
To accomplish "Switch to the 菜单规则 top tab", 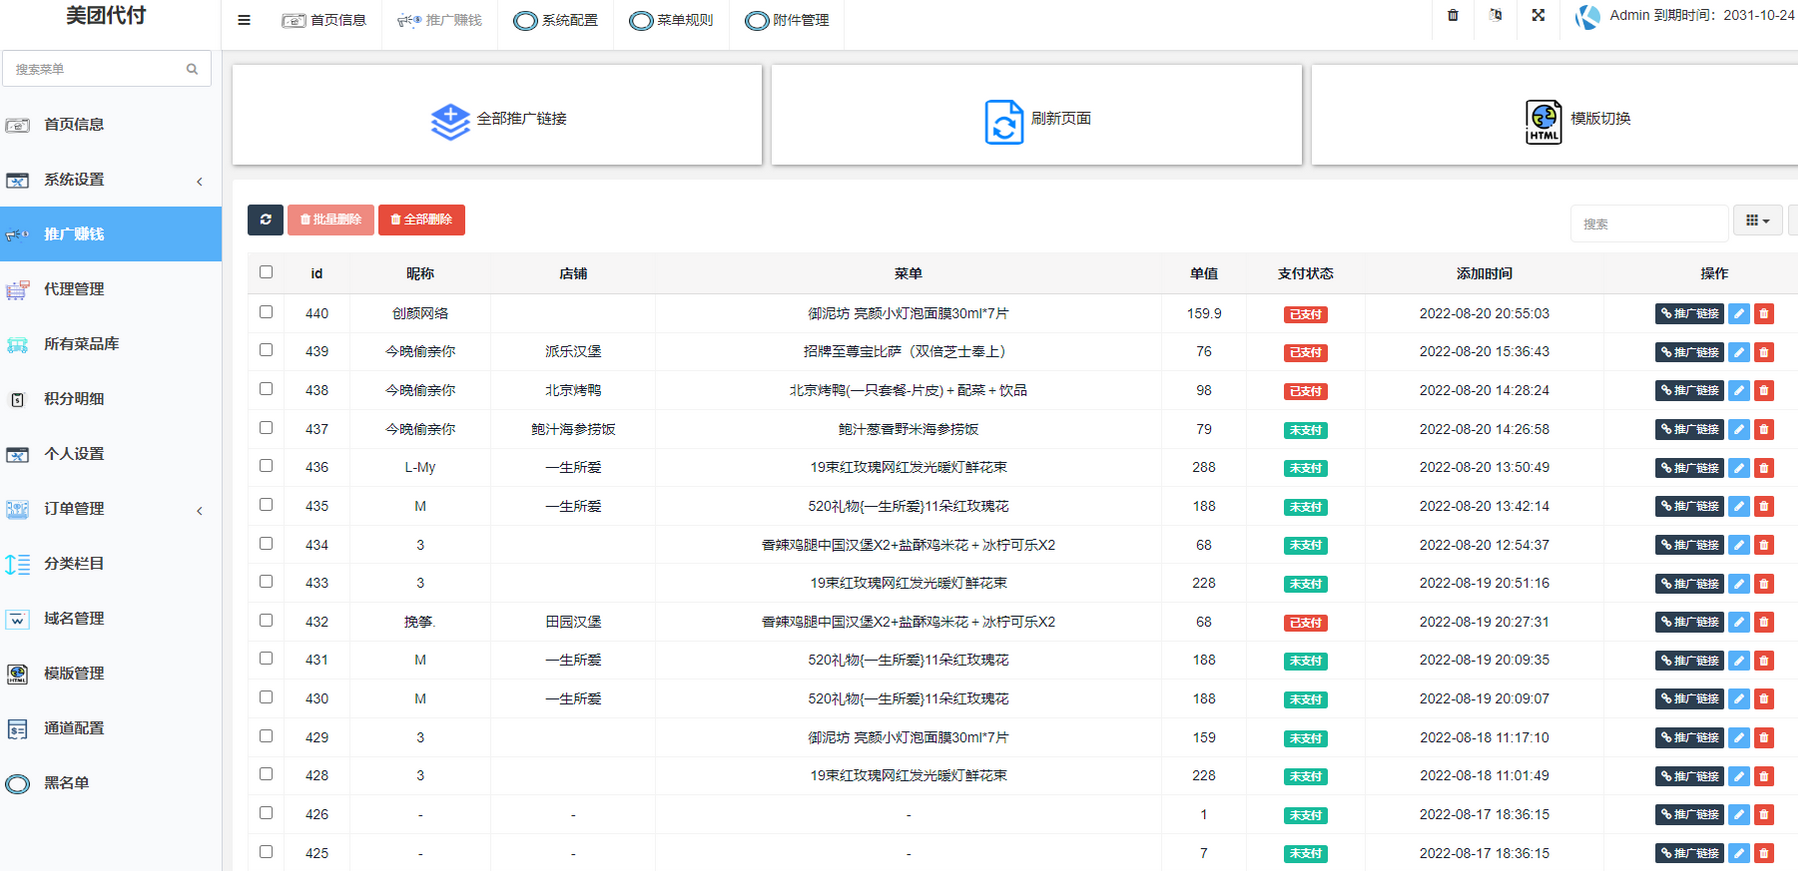I will [x=670, y=20].
